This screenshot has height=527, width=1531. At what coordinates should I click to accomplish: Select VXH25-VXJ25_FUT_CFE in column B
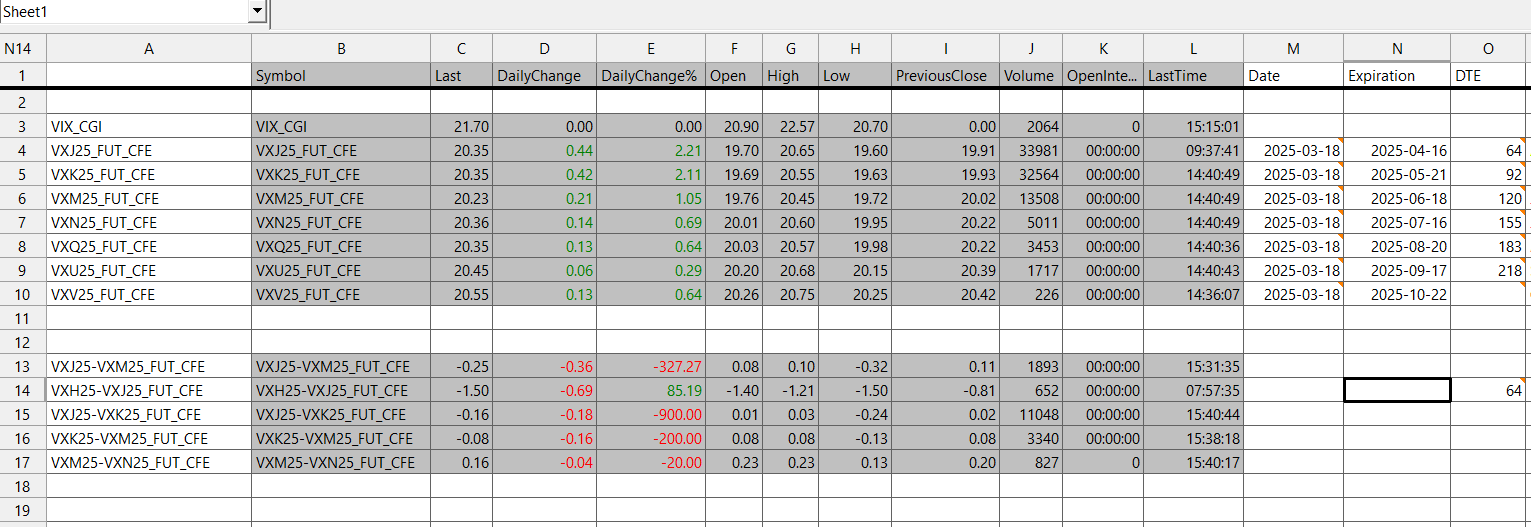coord(341,391)
